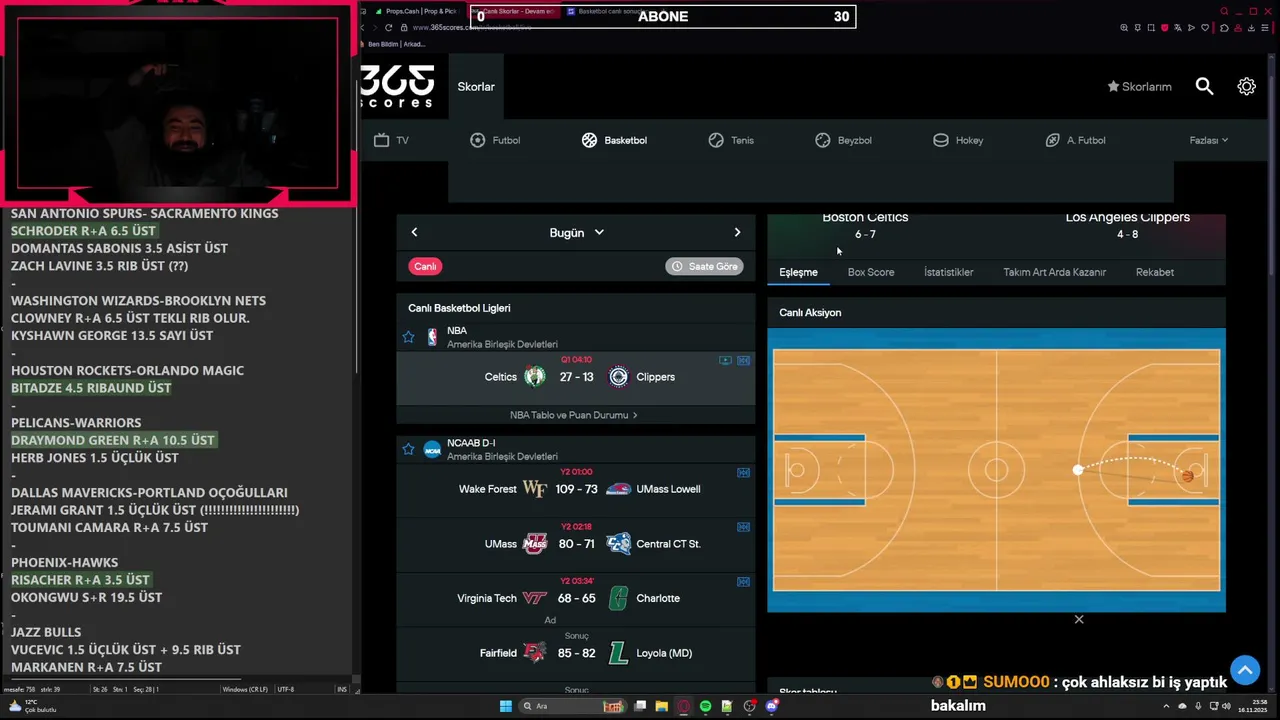Open File Explorer from the taskbar
The width and height of the screenshot is (1280, 720).
[x=661, y=706]
